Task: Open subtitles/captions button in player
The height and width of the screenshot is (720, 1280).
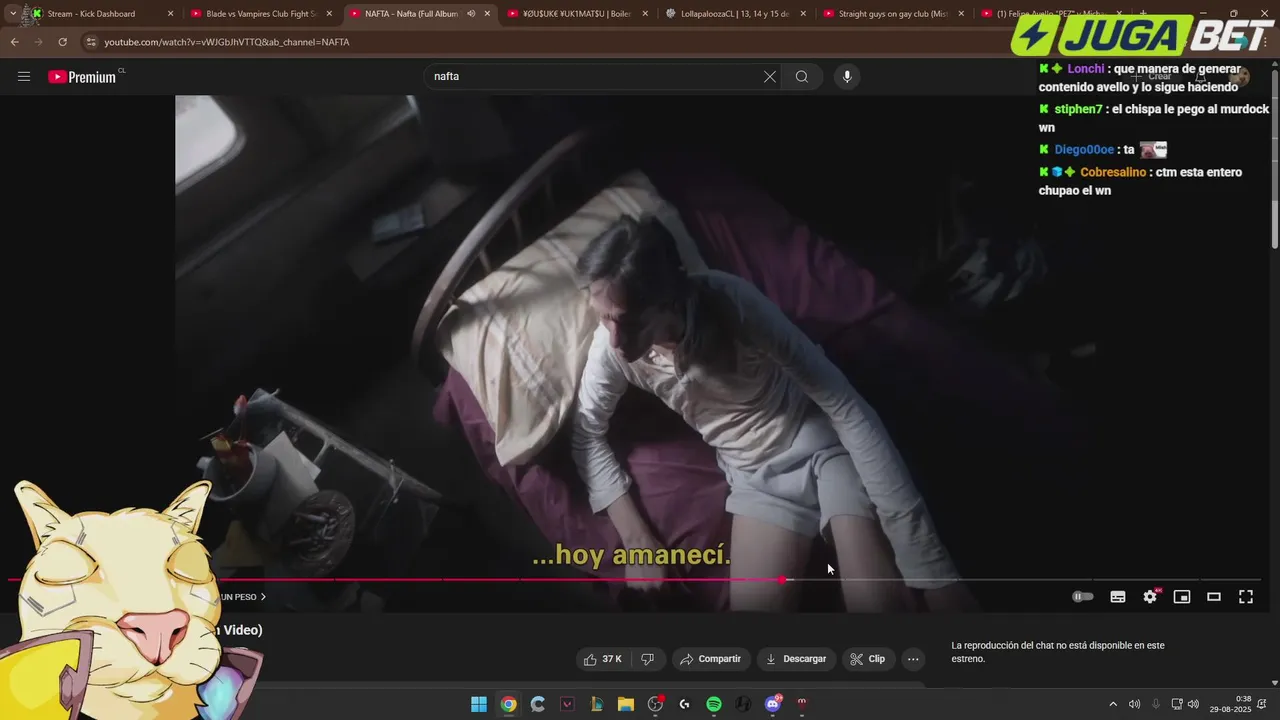Action: 1118,597
